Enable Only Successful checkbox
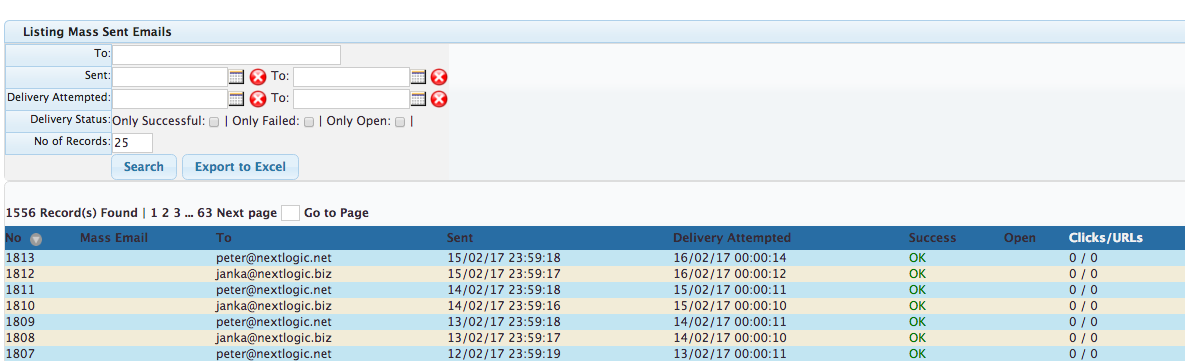 pyautogui.click(x=214, y=122)
